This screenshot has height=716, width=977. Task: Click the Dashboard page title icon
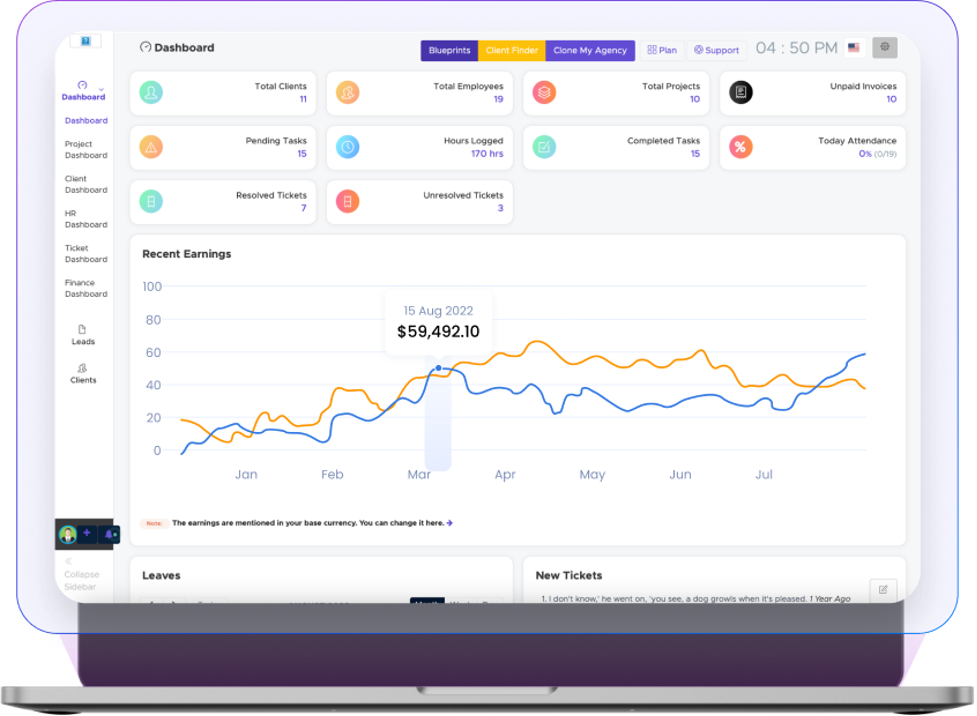tap(145, 47)
